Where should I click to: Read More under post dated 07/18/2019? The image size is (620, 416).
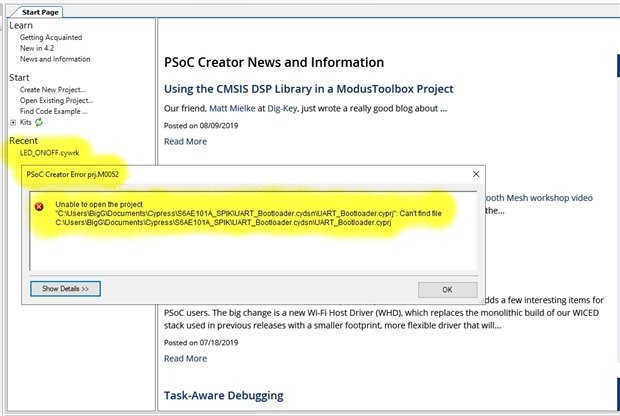185,358
